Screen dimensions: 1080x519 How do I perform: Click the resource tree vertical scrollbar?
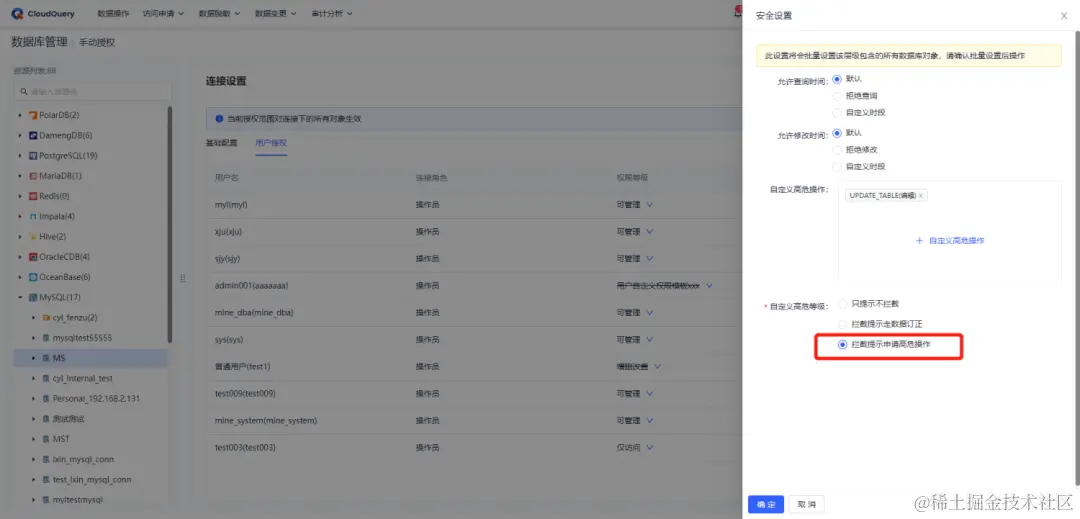(x=169, y=224)
